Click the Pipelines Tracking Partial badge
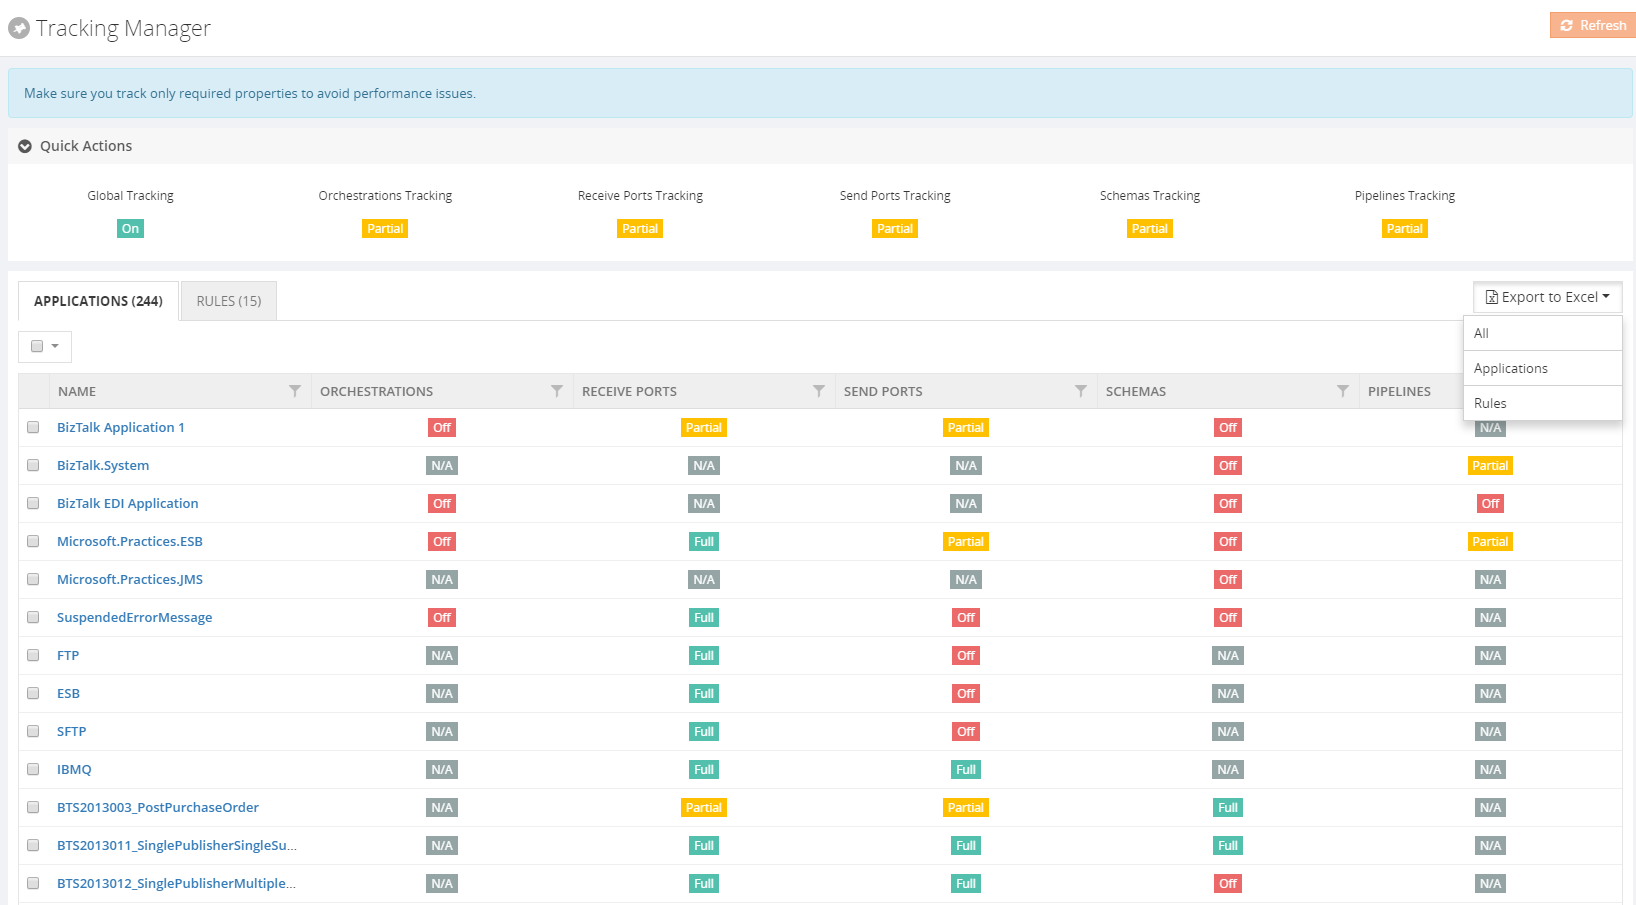This screenshot has height=905, width=1636. click(1404, 229)
